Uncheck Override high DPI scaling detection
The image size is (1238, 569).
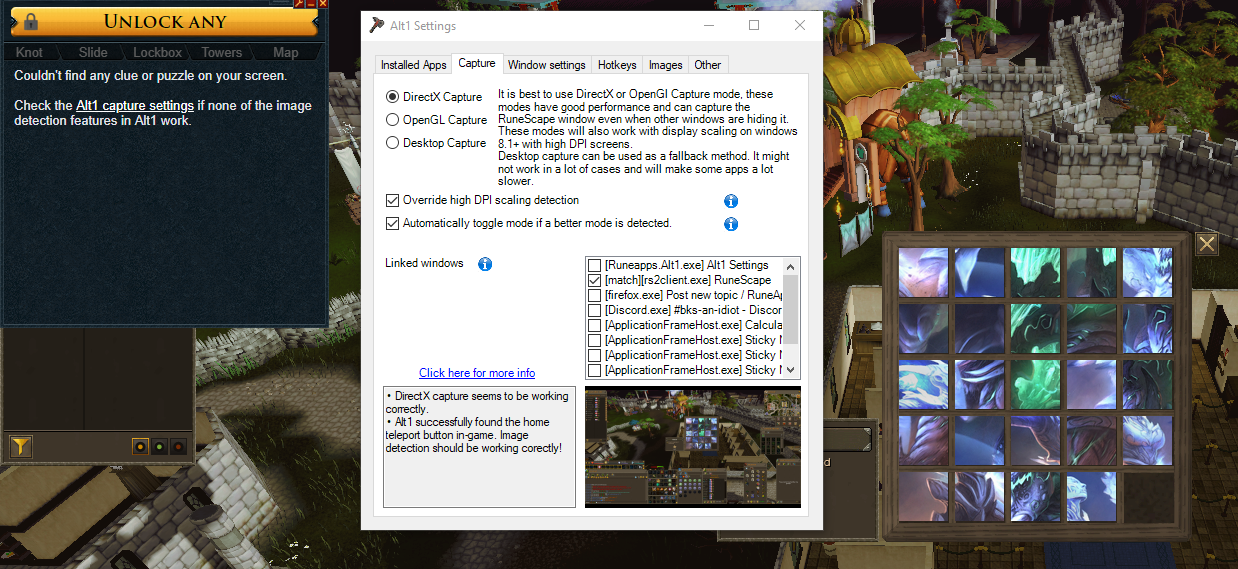coord(393,201)
